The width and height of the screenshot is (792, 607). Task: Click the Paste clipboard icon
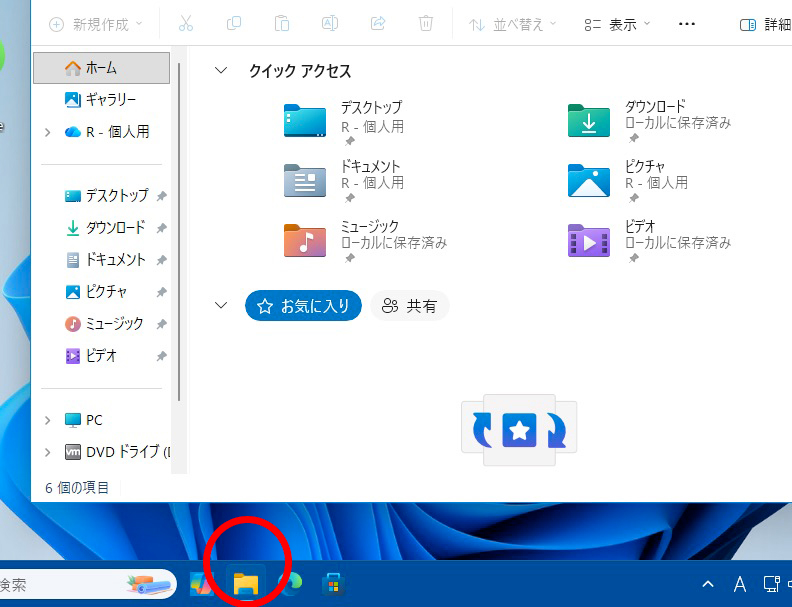coord(282,24)
